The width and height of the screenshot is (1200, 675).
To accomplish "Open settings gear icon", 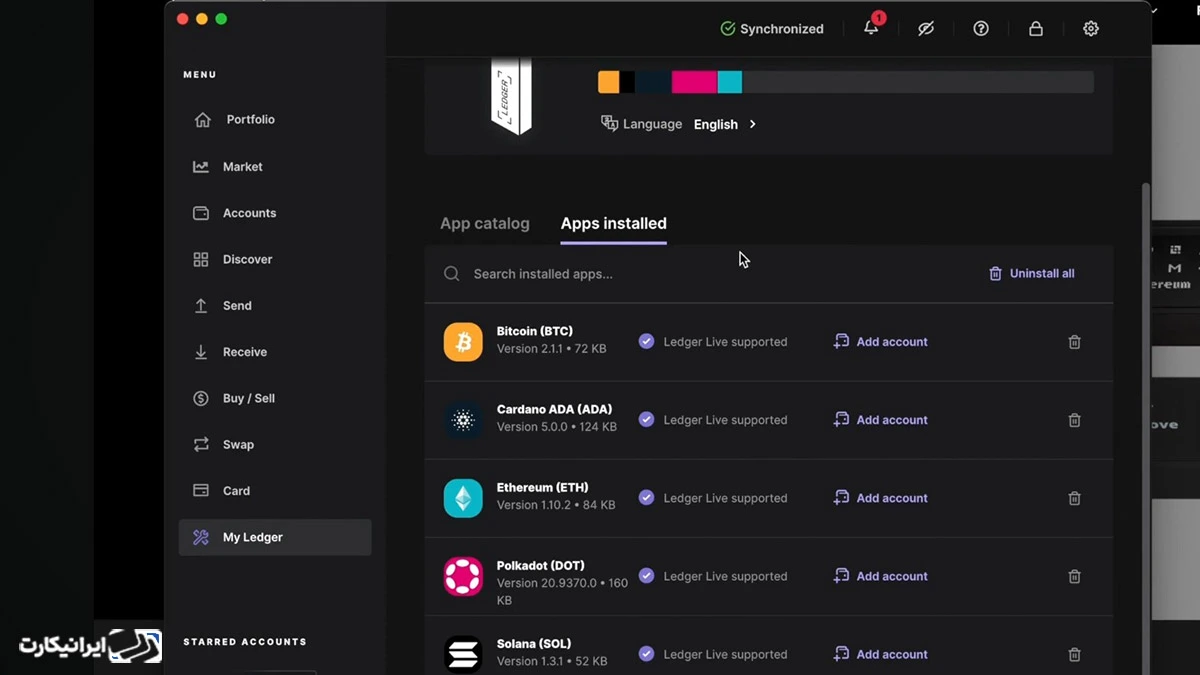I will pyautogui.click(x=1091, y=29).
